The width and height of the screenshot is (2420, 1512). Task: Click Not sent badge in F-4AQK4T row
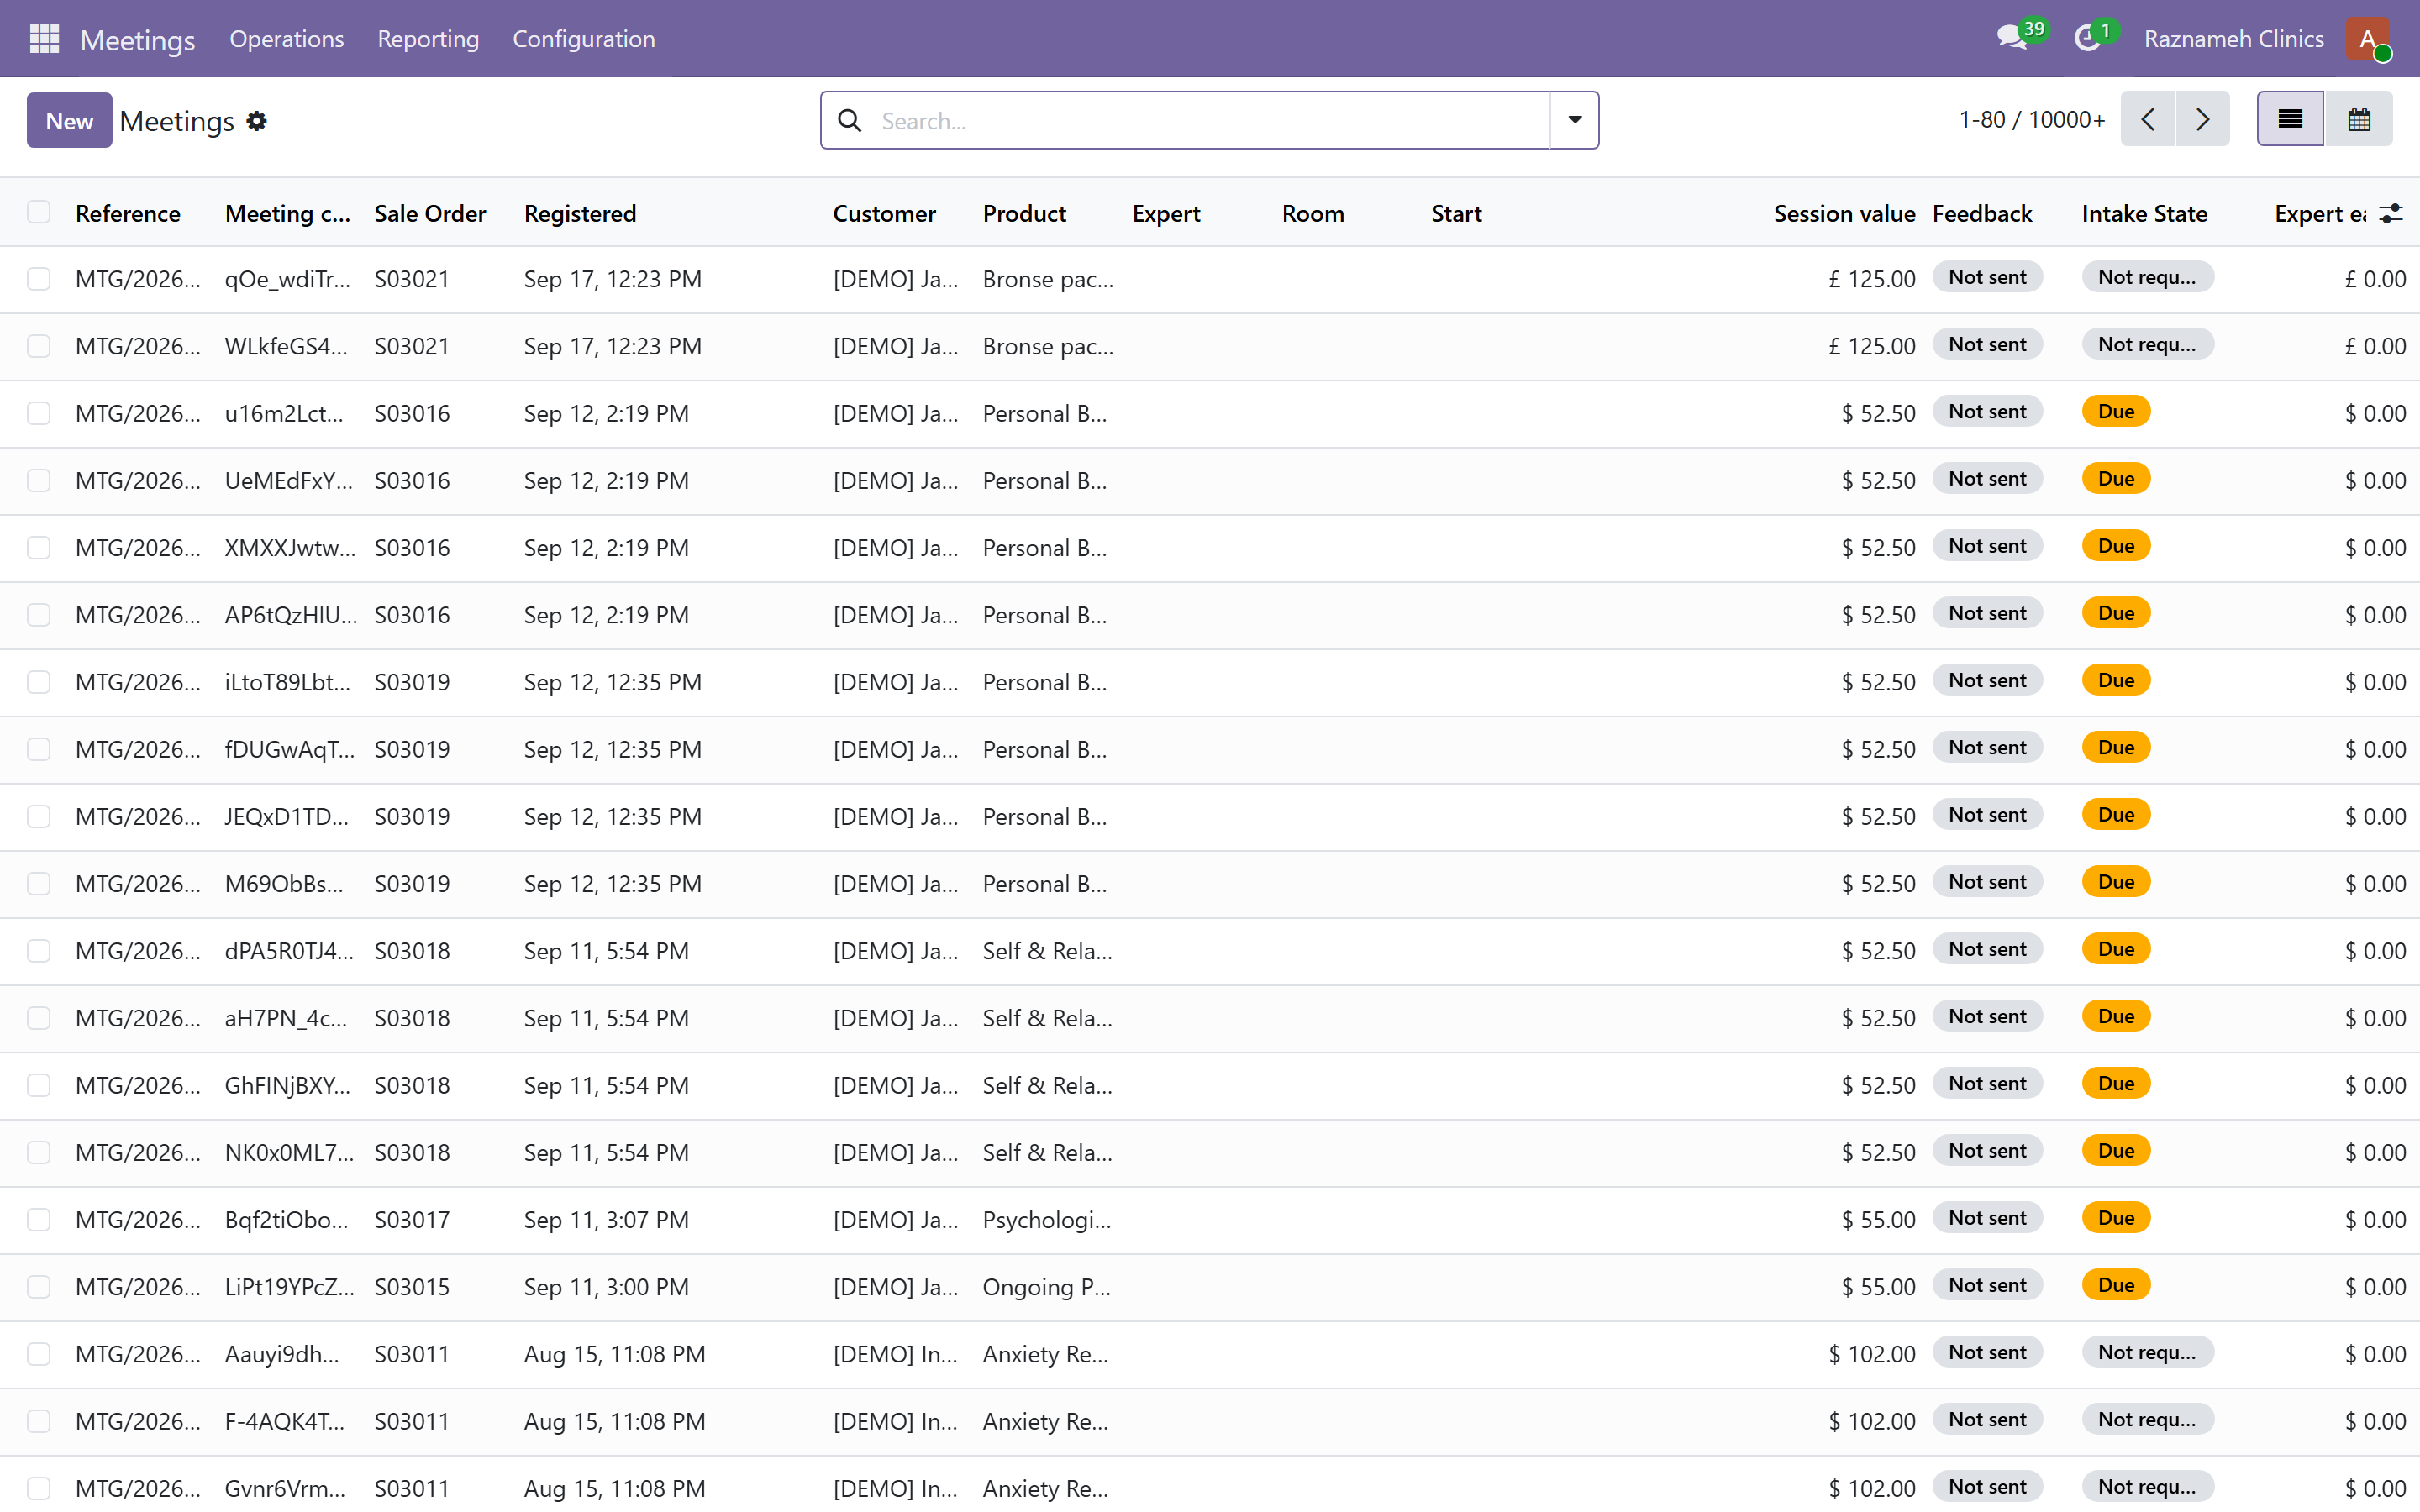(1987, 1419)
